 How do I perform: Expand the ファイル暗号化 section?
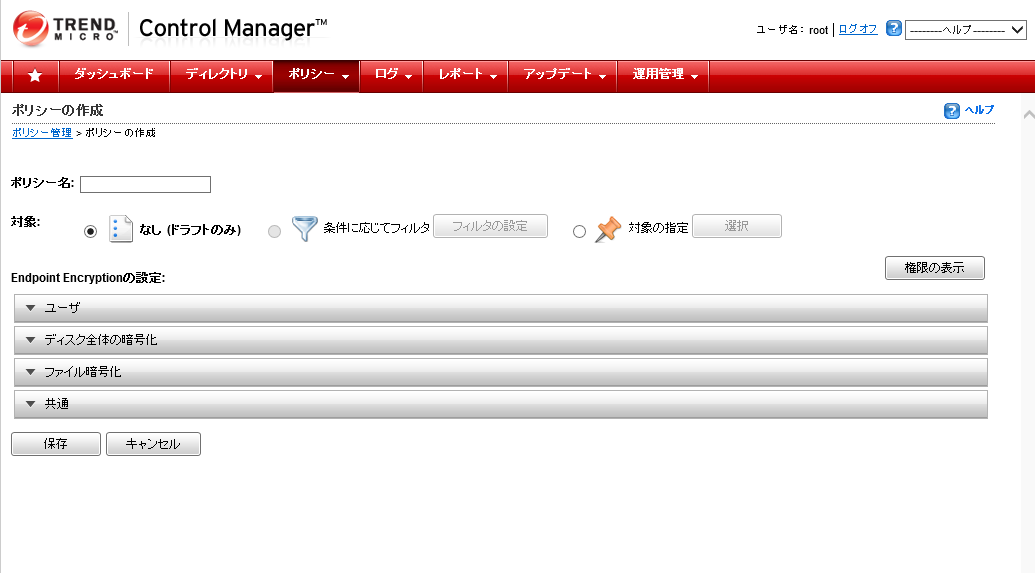click(x=501, y=372)
